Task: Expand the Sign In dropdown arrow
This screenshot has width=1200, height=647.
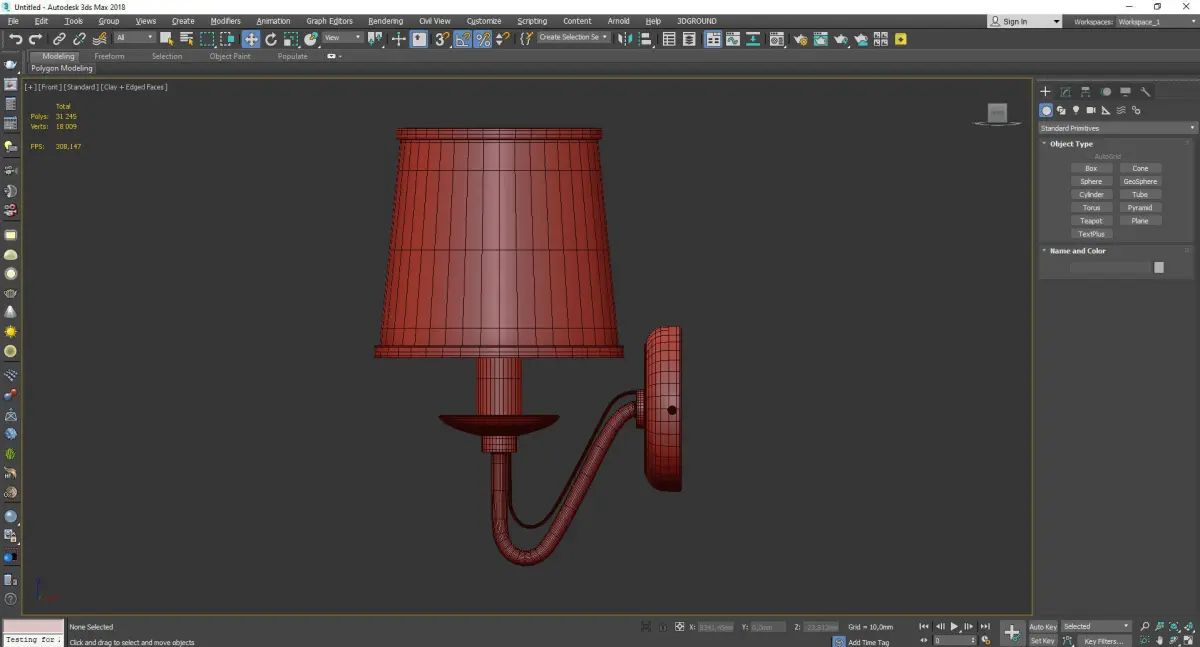Action: [x=1056, y=22]
